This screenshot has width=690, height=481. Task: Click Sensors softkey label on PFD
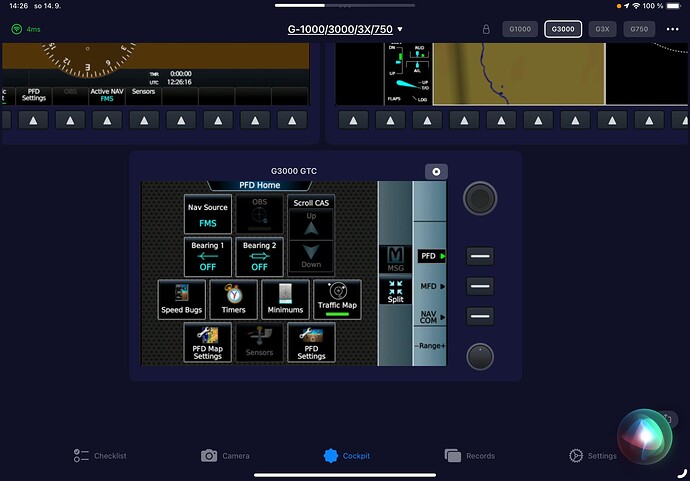(143, 92)
